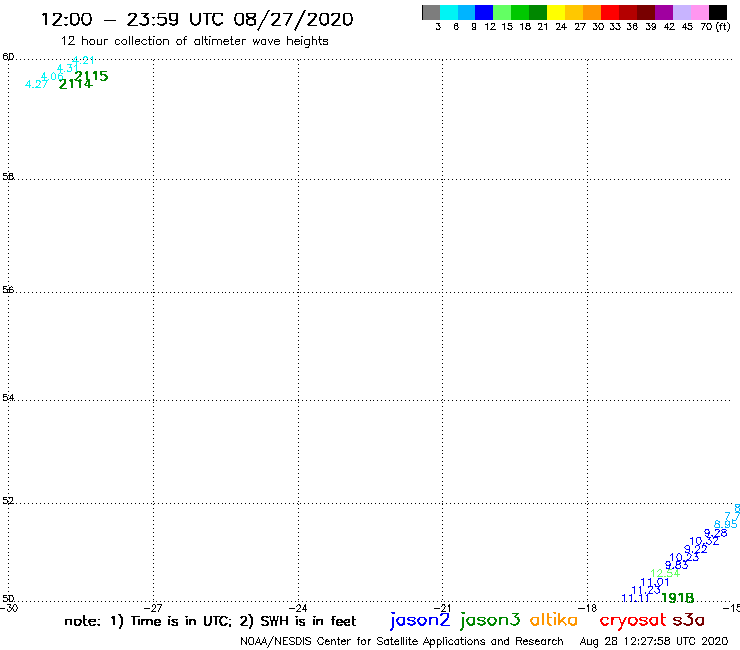Click the cyan '4.21' wave height value
This screenshot has width=740, height=650.
84,60
